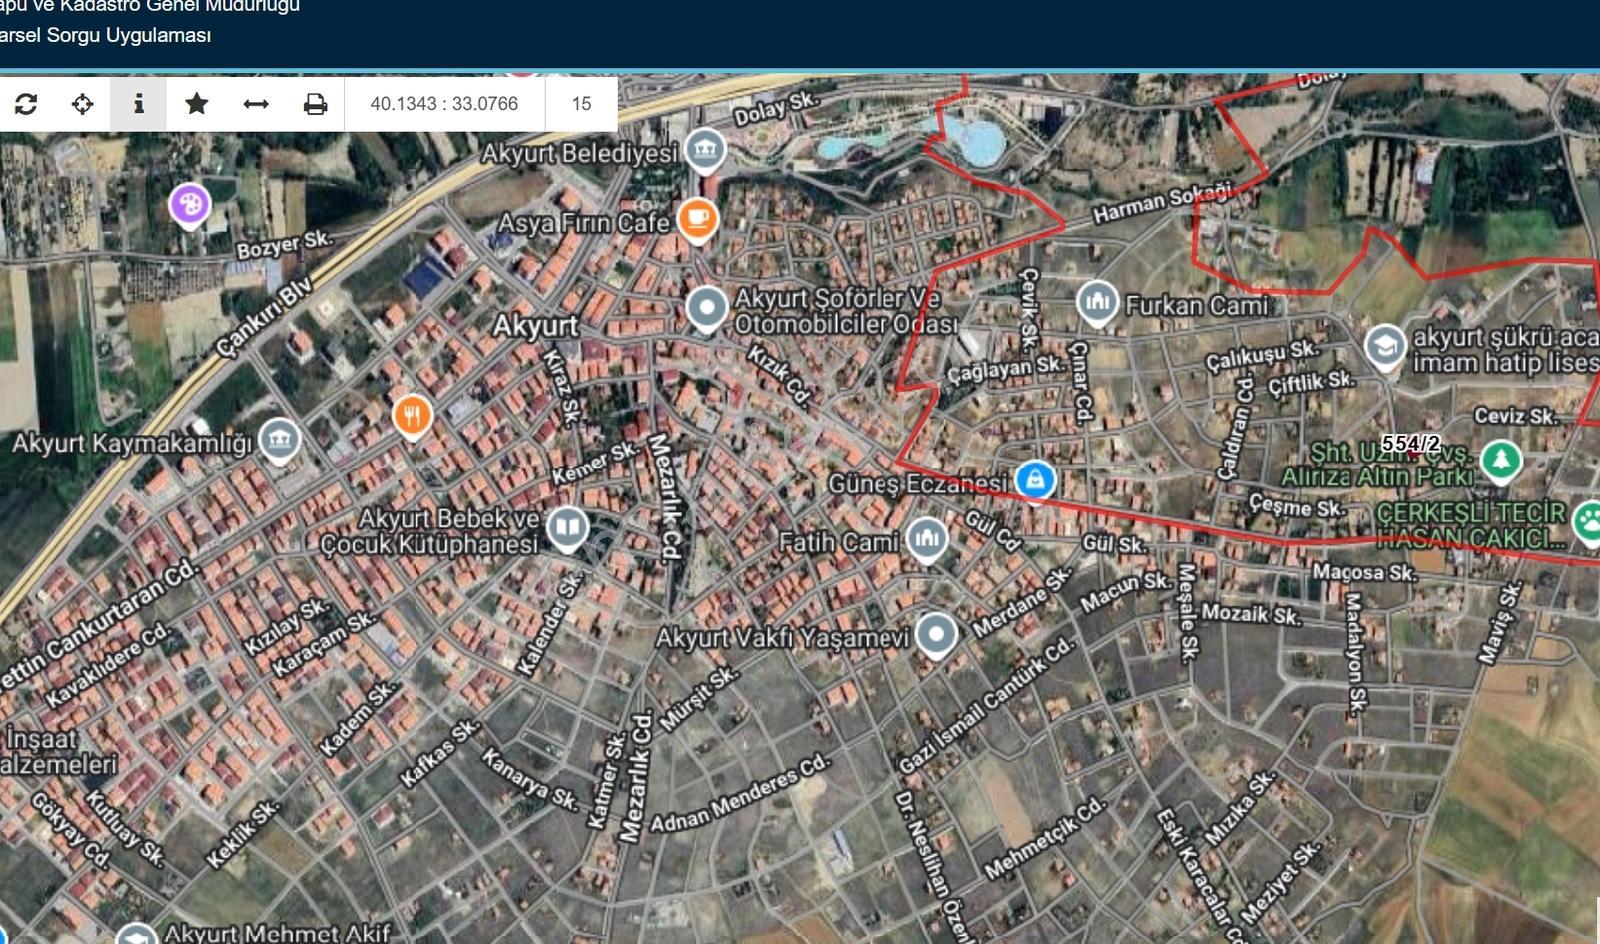Click the Akyurt Şoförler ve Otomobilciler Odası pin

click(x=707, y=309)
